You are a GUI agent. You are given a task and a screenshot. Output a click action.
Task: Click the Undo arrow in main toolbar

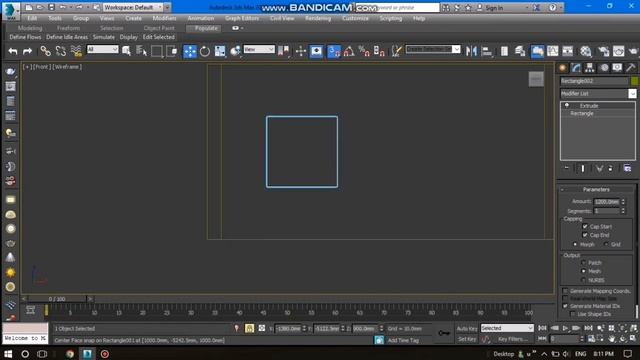tap(13, 51)
